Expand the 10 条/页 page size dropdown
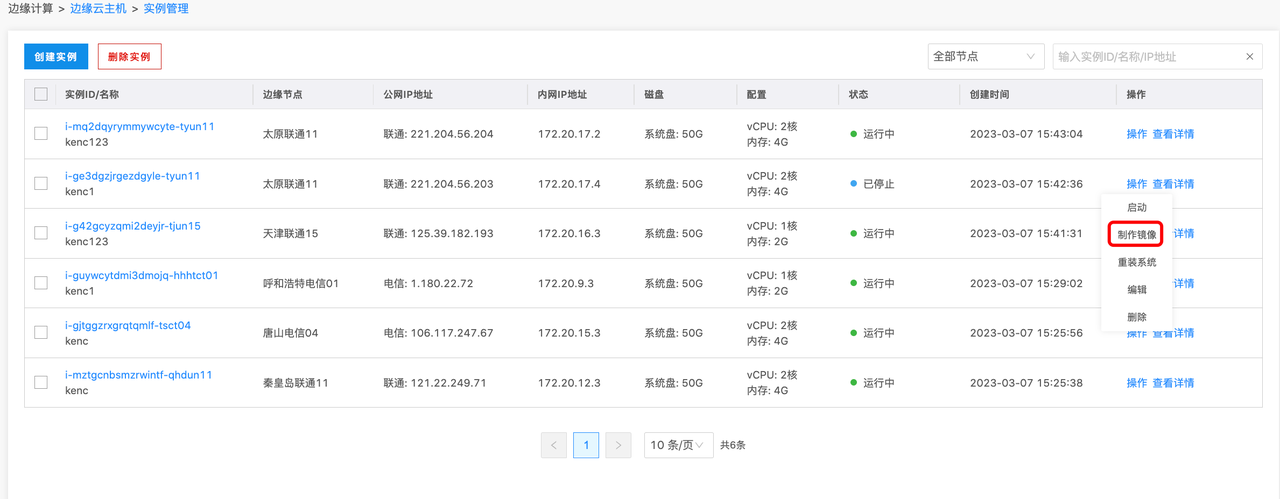 tap(678, 445)
